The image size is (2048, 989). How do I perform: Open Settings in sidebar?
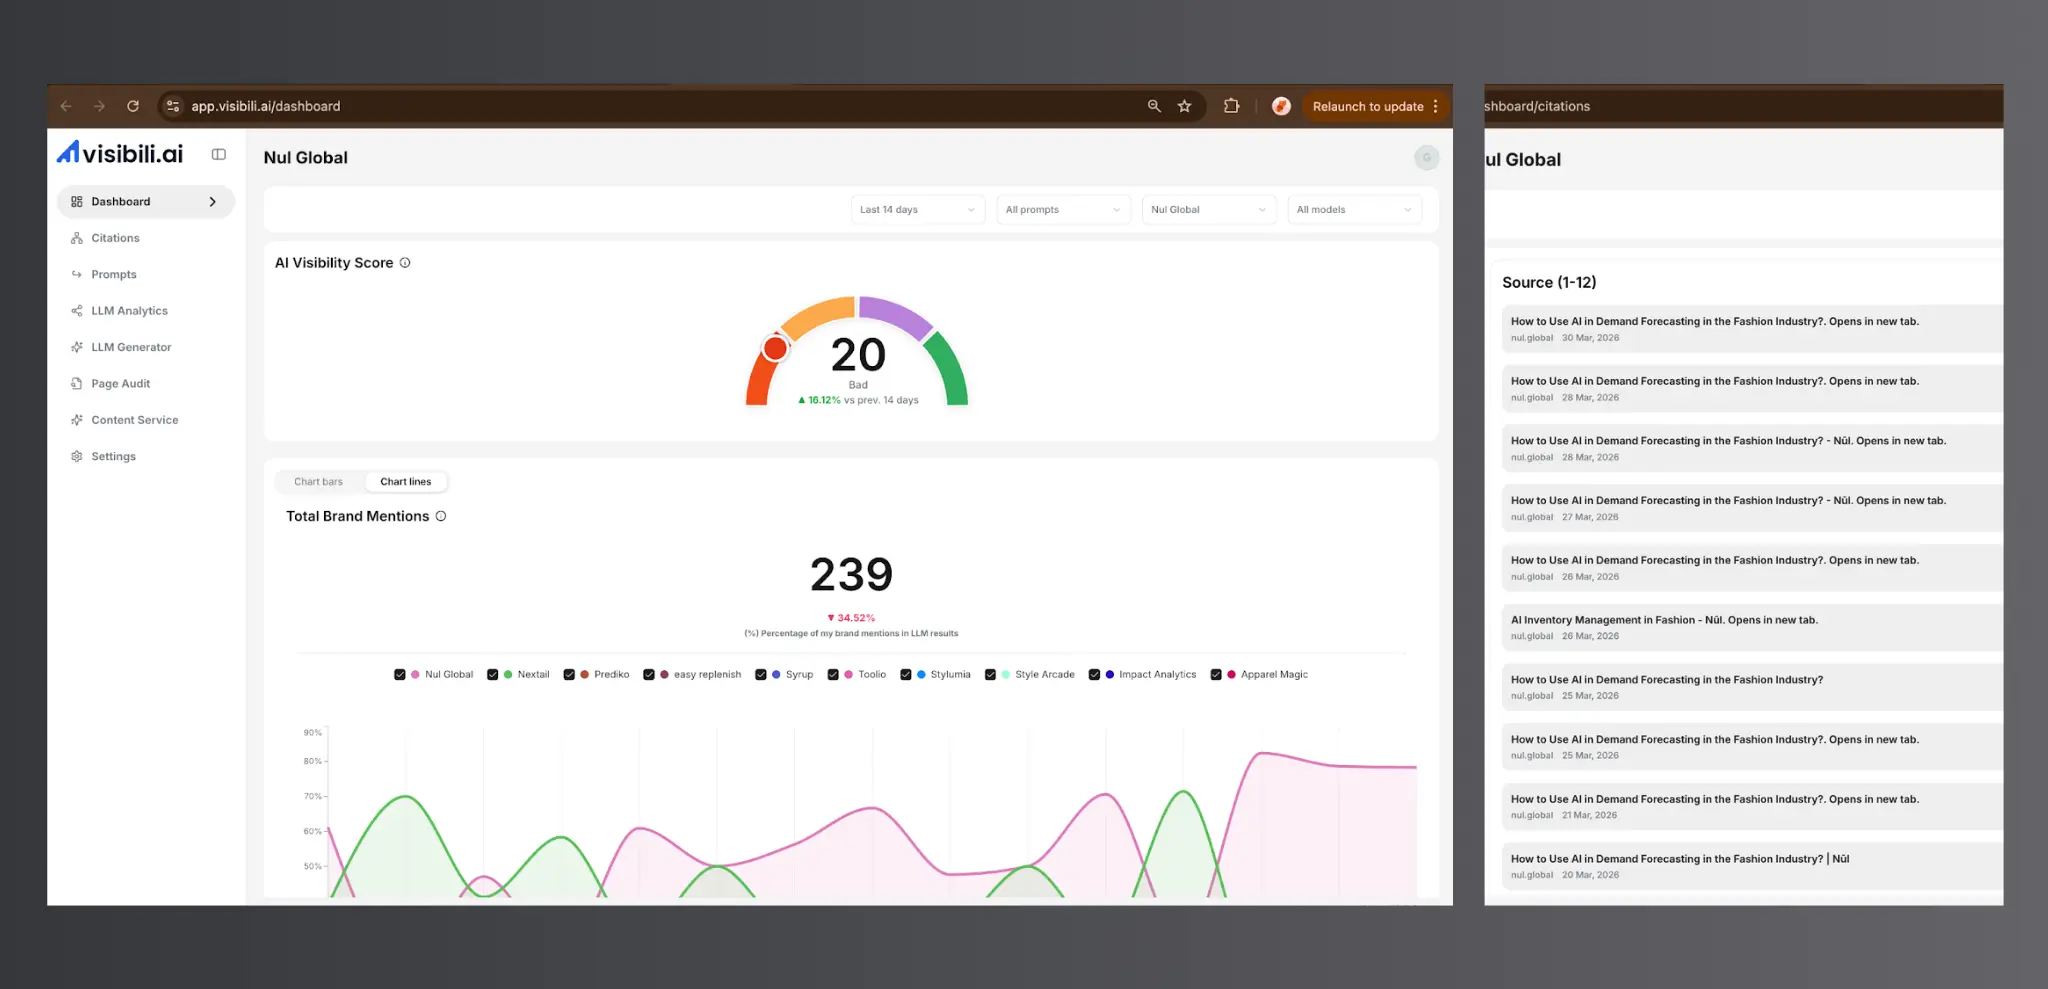113,456
